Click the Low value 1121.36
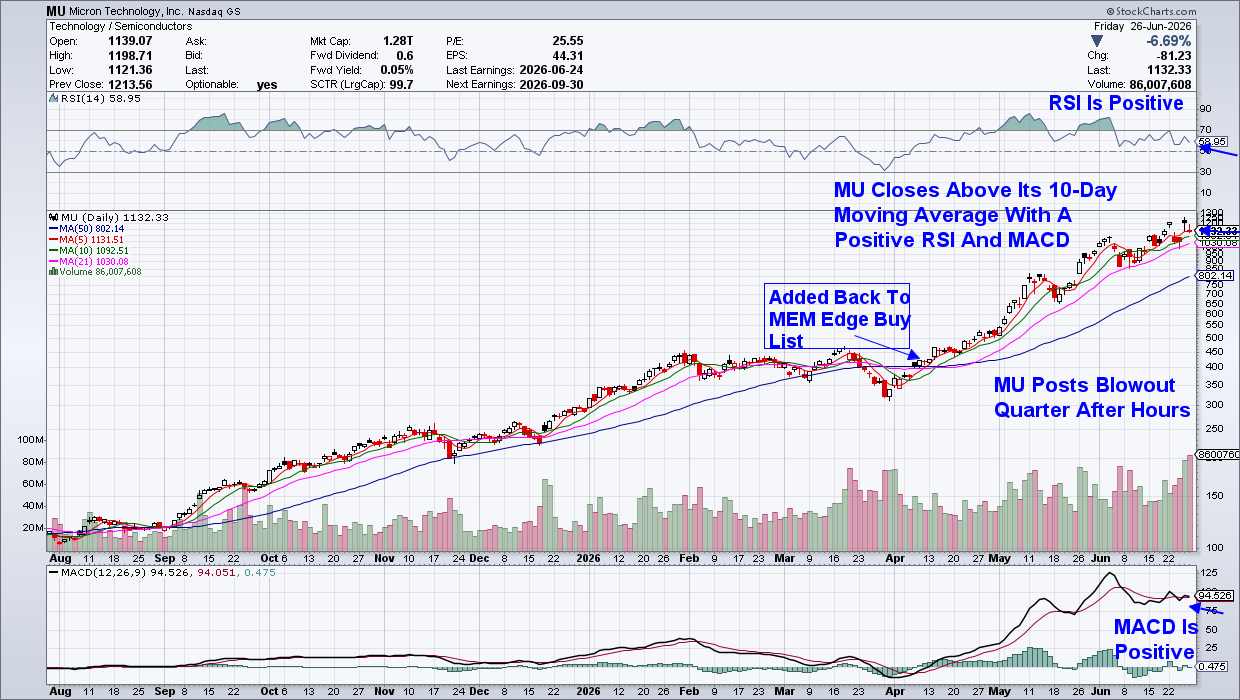 [x=132, y=70]
